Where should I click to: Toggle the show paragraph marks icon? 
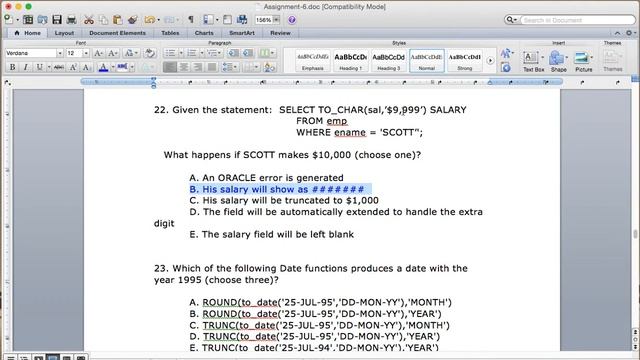[x=191, y=20]
